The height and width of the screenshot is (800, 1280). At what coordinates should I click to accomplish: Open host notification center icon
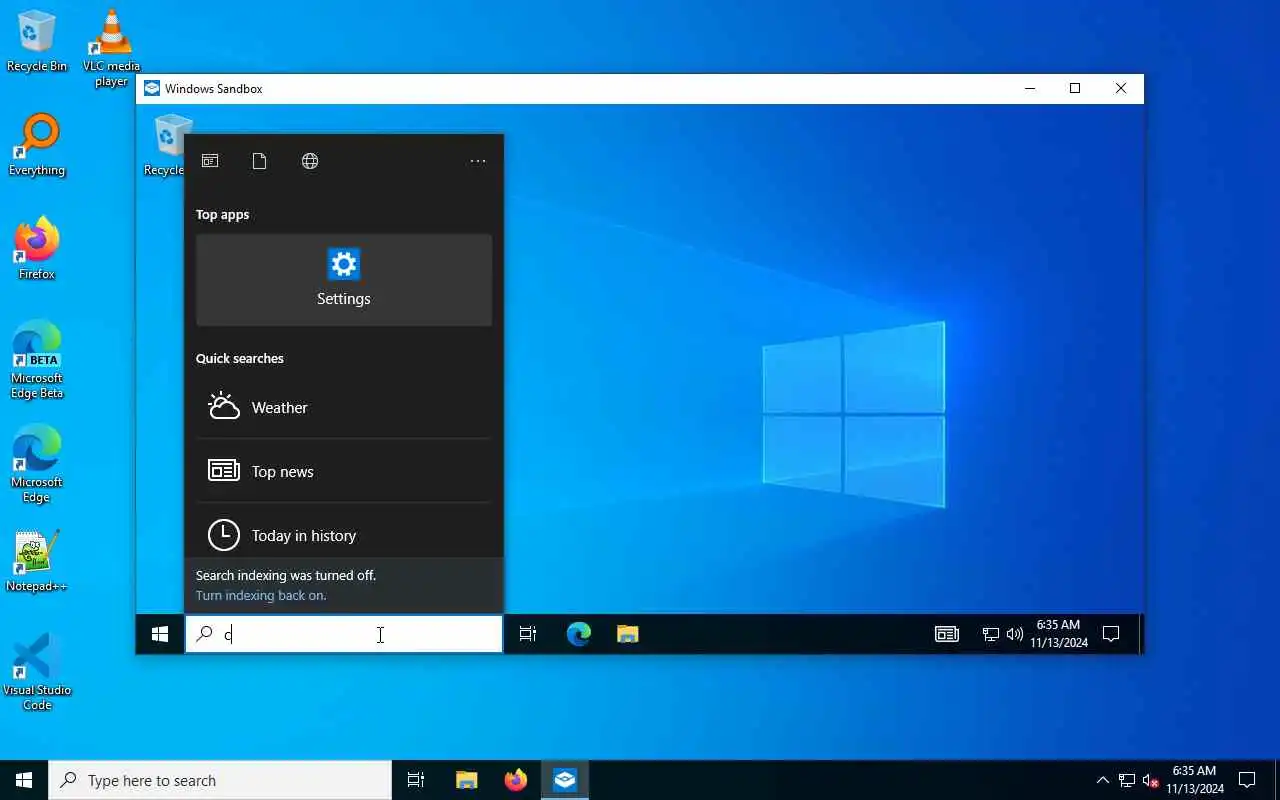(1247, 780)
